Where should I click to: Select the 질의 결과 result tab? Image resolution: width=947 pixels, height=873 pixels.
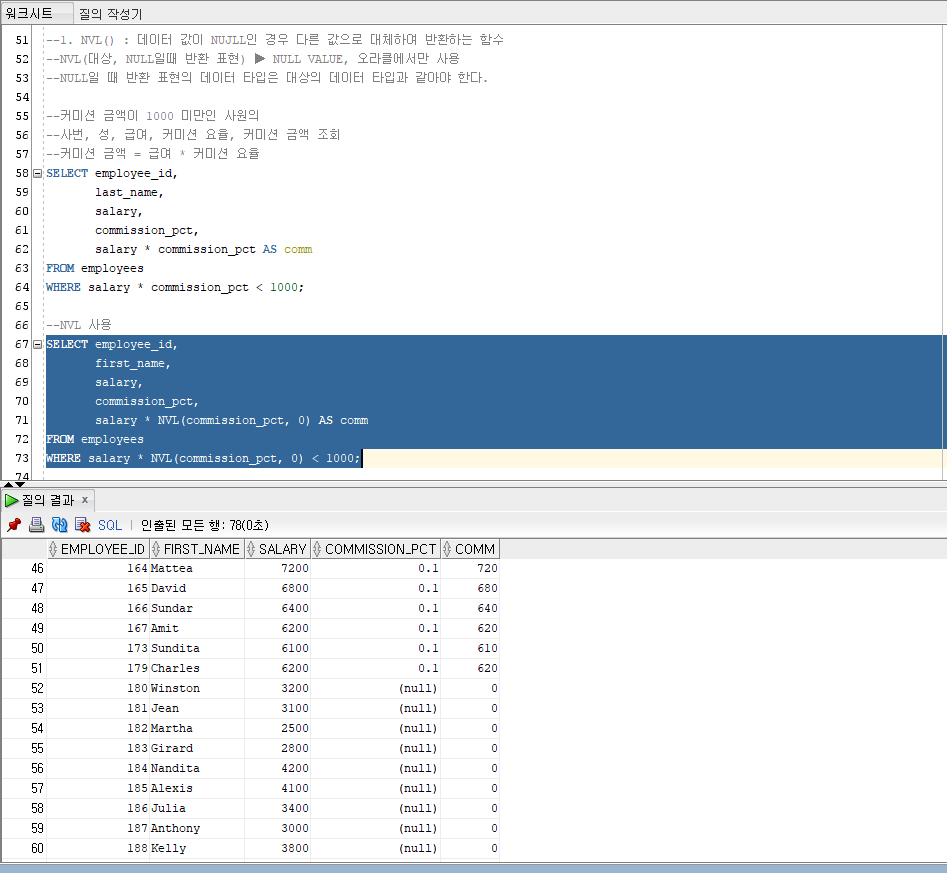click(x=48, y=500)
